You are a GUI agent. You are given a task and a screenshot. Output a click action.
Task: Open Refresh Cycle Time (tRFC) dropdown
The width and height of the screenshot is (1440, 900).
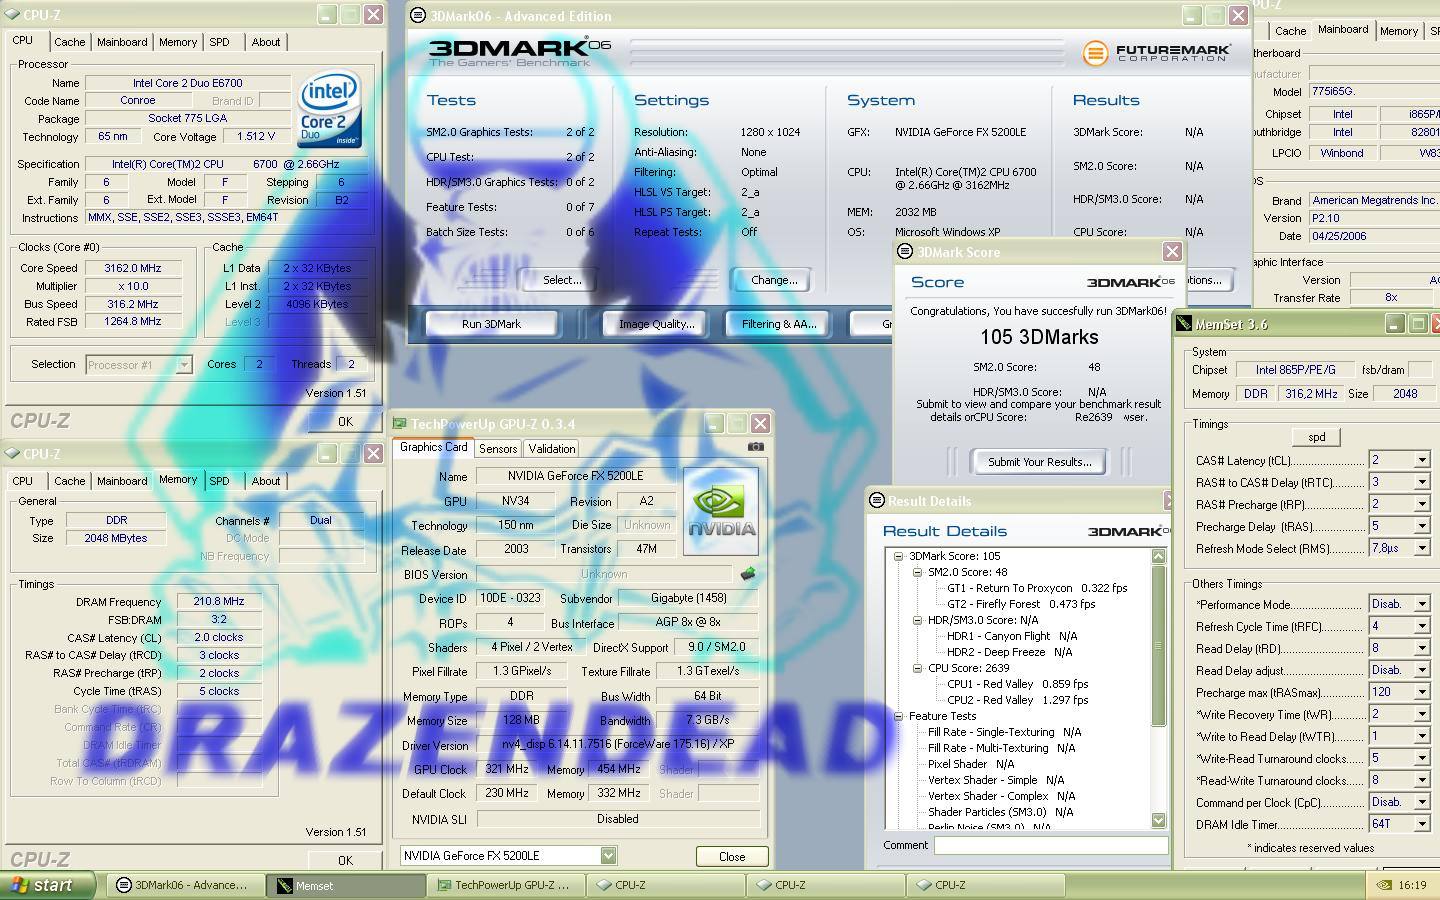[1421, 626]
